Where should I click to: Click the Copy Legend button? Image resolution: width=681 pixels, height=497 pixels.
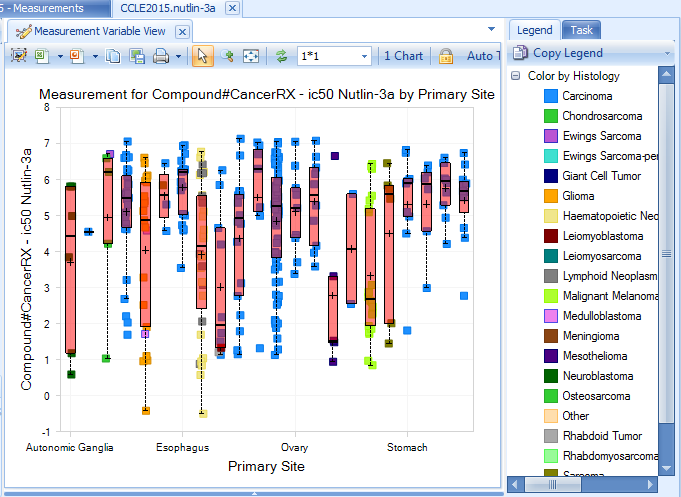[x=568, y=53]
